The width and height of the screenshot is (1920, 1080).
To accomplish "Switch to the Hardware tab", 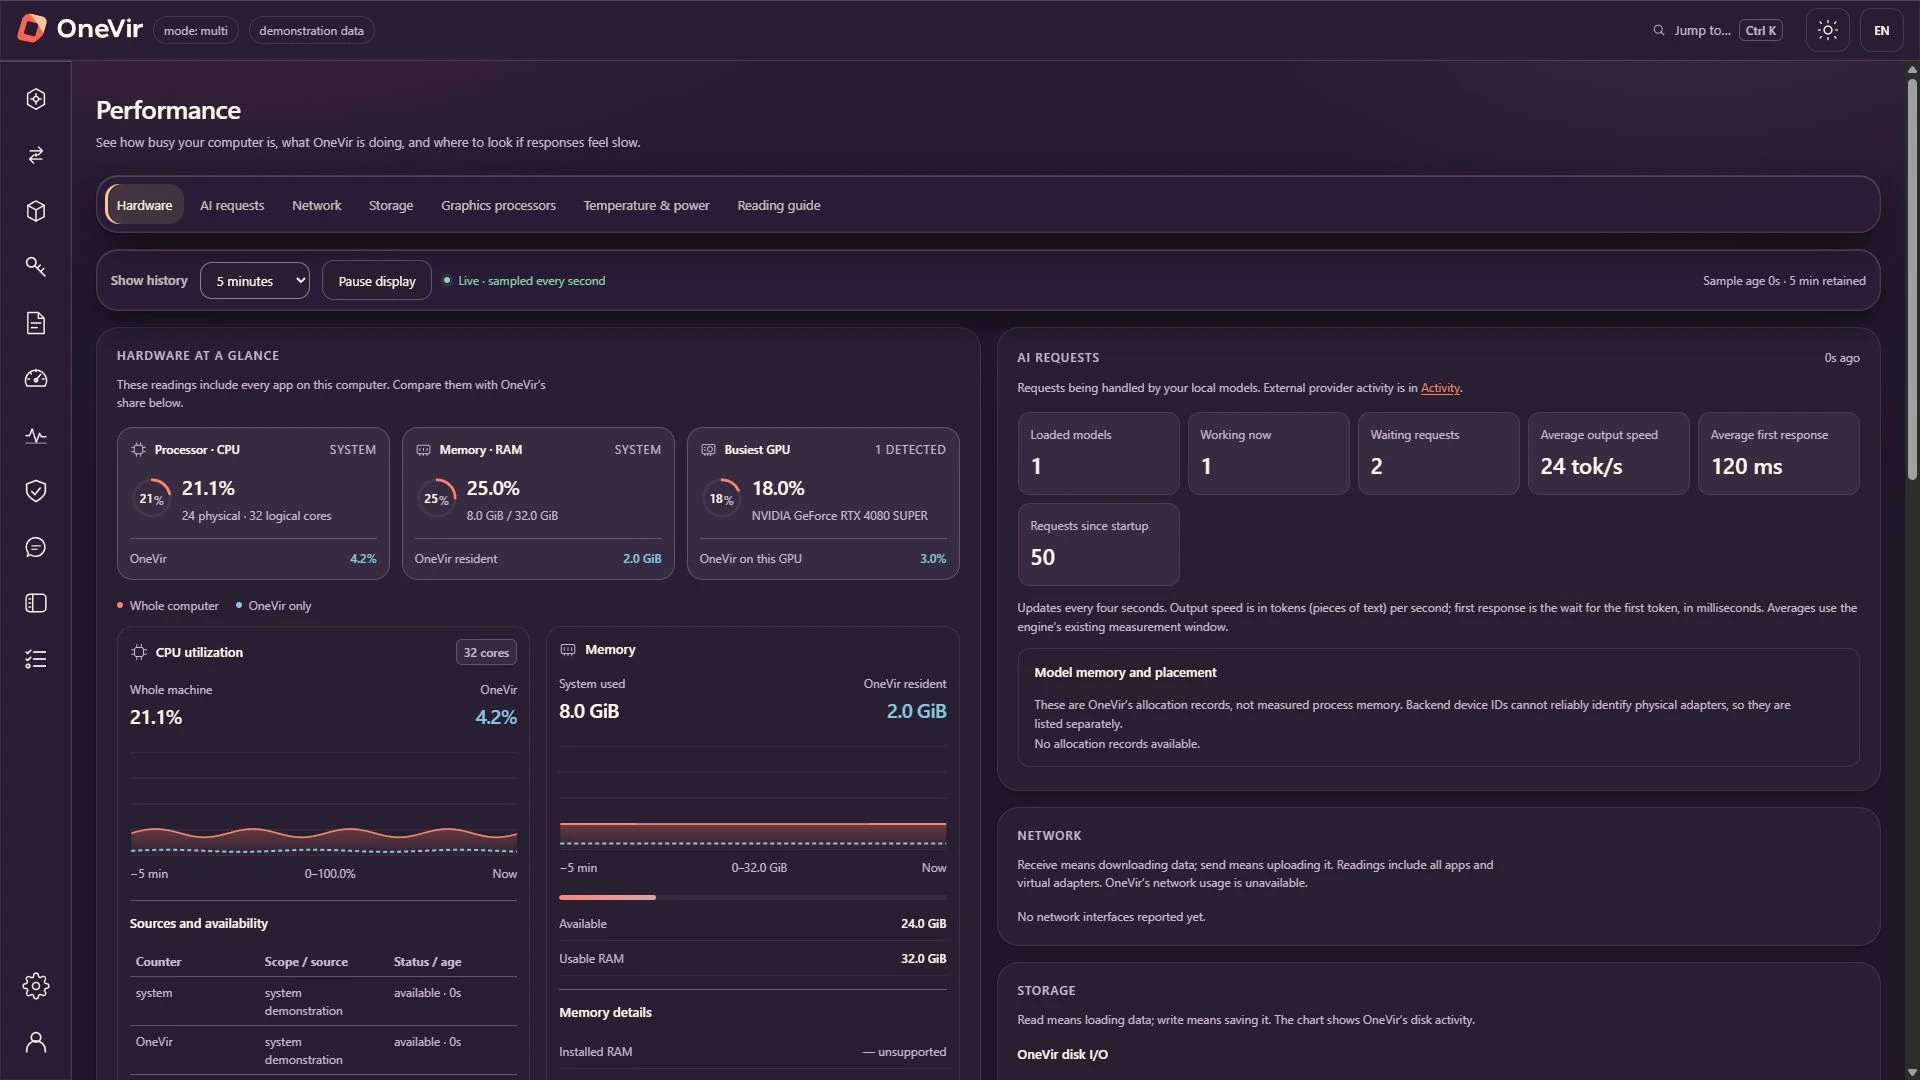I will (x=144, y=205).
